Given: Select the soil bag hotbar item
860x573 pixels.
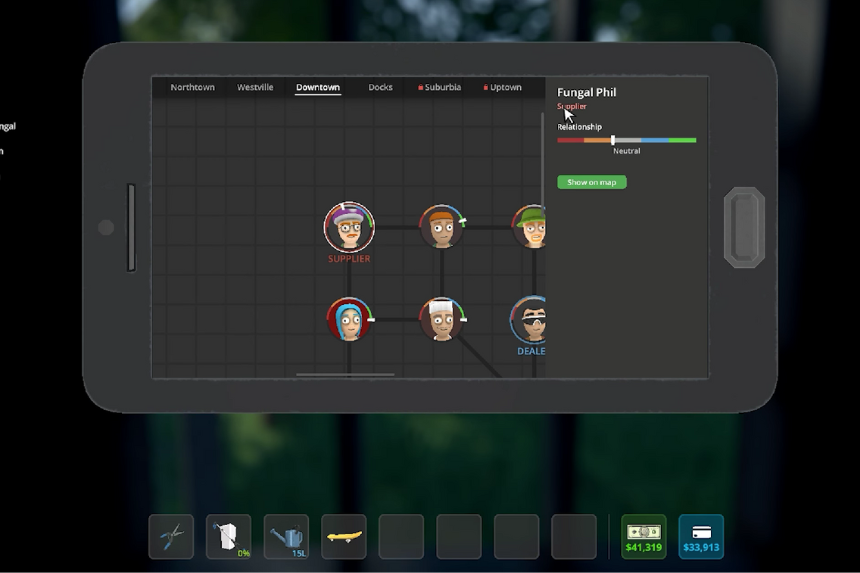Looking at the screenshot, I should point(229,537).
